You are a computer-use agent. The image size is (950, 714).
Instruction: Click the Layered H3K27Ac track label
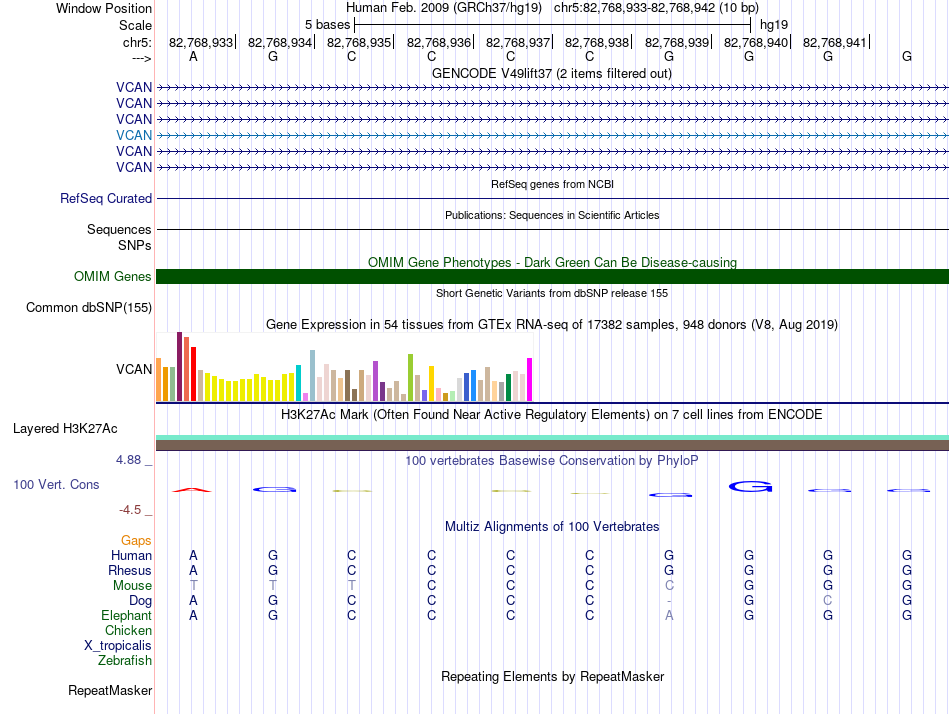(x=65, y=429)
